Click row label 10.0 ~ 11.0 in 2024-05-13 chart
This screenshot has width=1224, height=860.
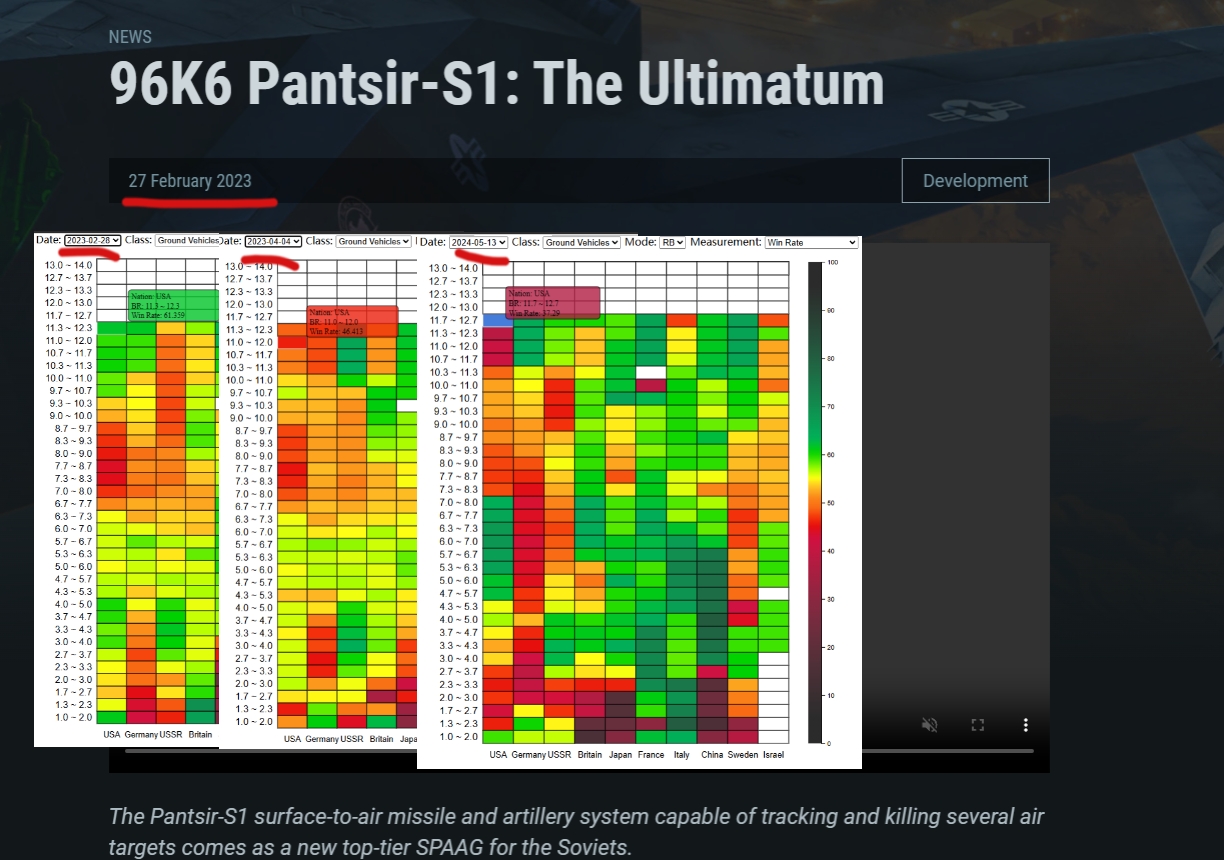tap(451, 385)
